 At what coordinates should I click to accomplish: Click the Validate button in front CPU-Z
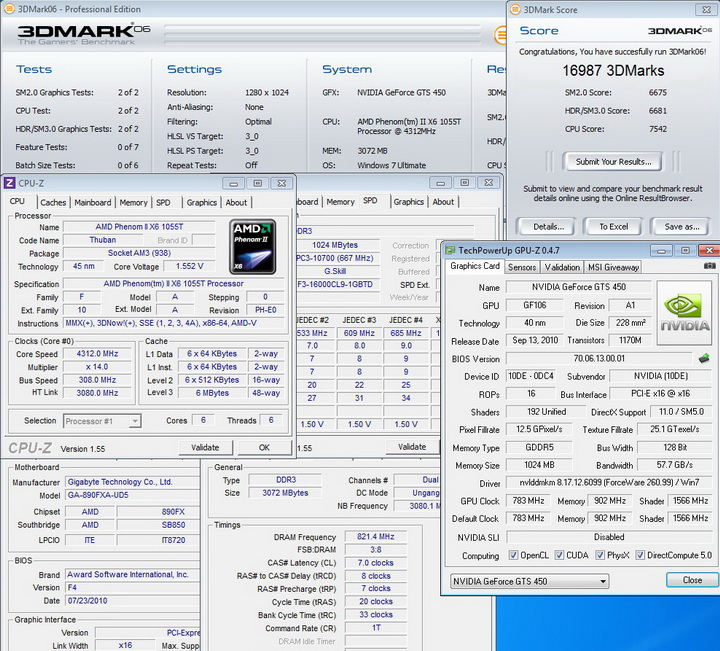205,448
